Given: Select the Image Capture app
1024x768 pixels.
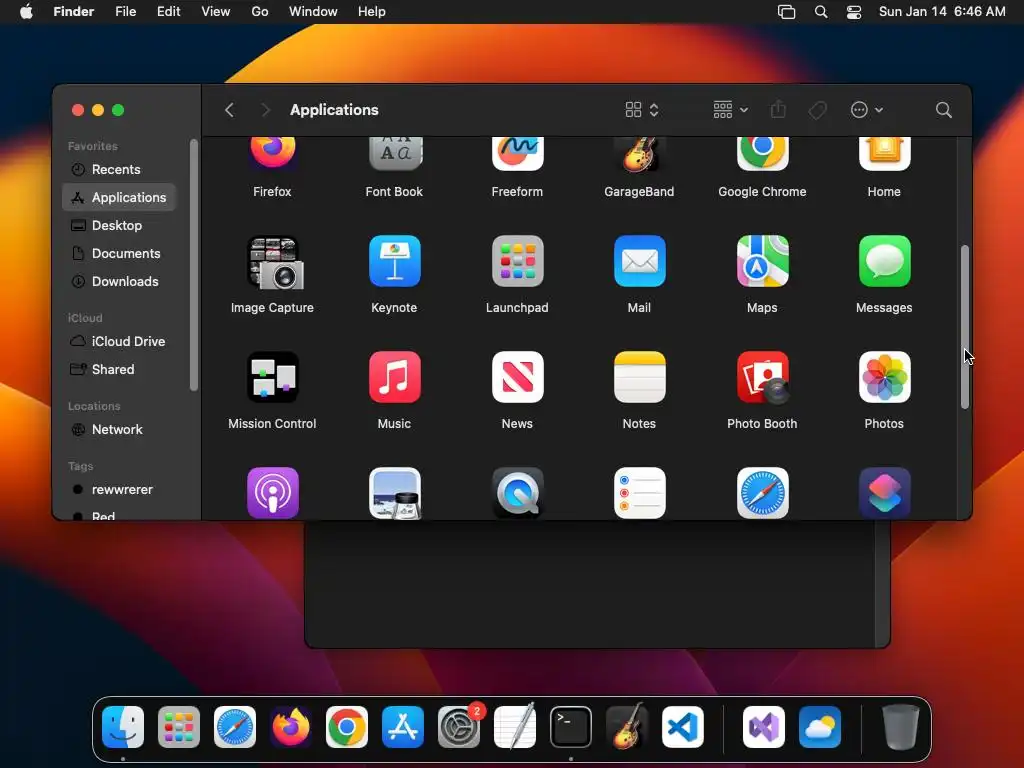Looking at the screenshot, I should tap(274, 263).
